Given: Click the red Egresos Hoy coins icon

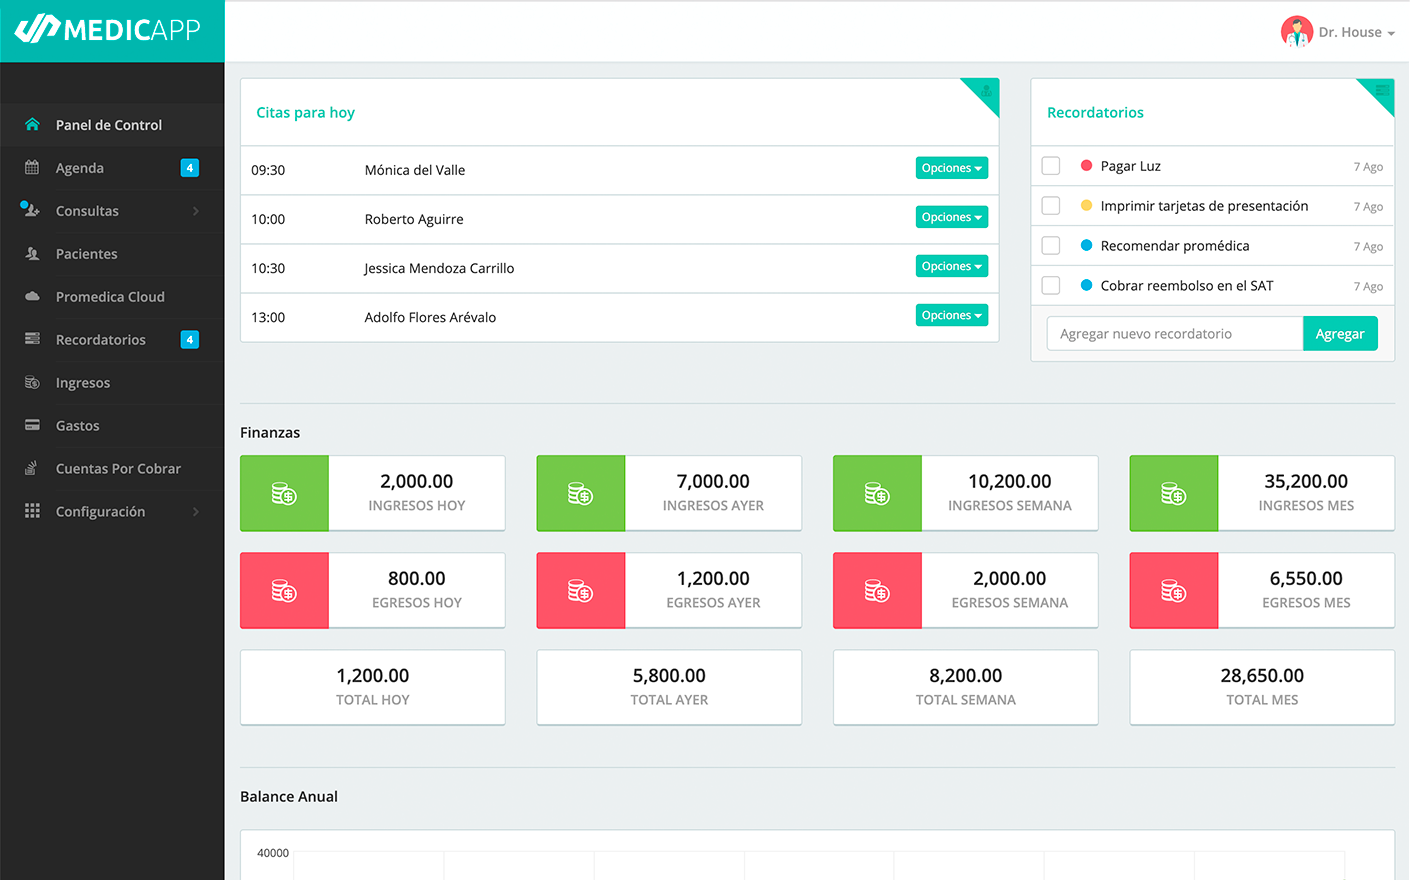Looking at the screenshot, I should click(284, 591).
